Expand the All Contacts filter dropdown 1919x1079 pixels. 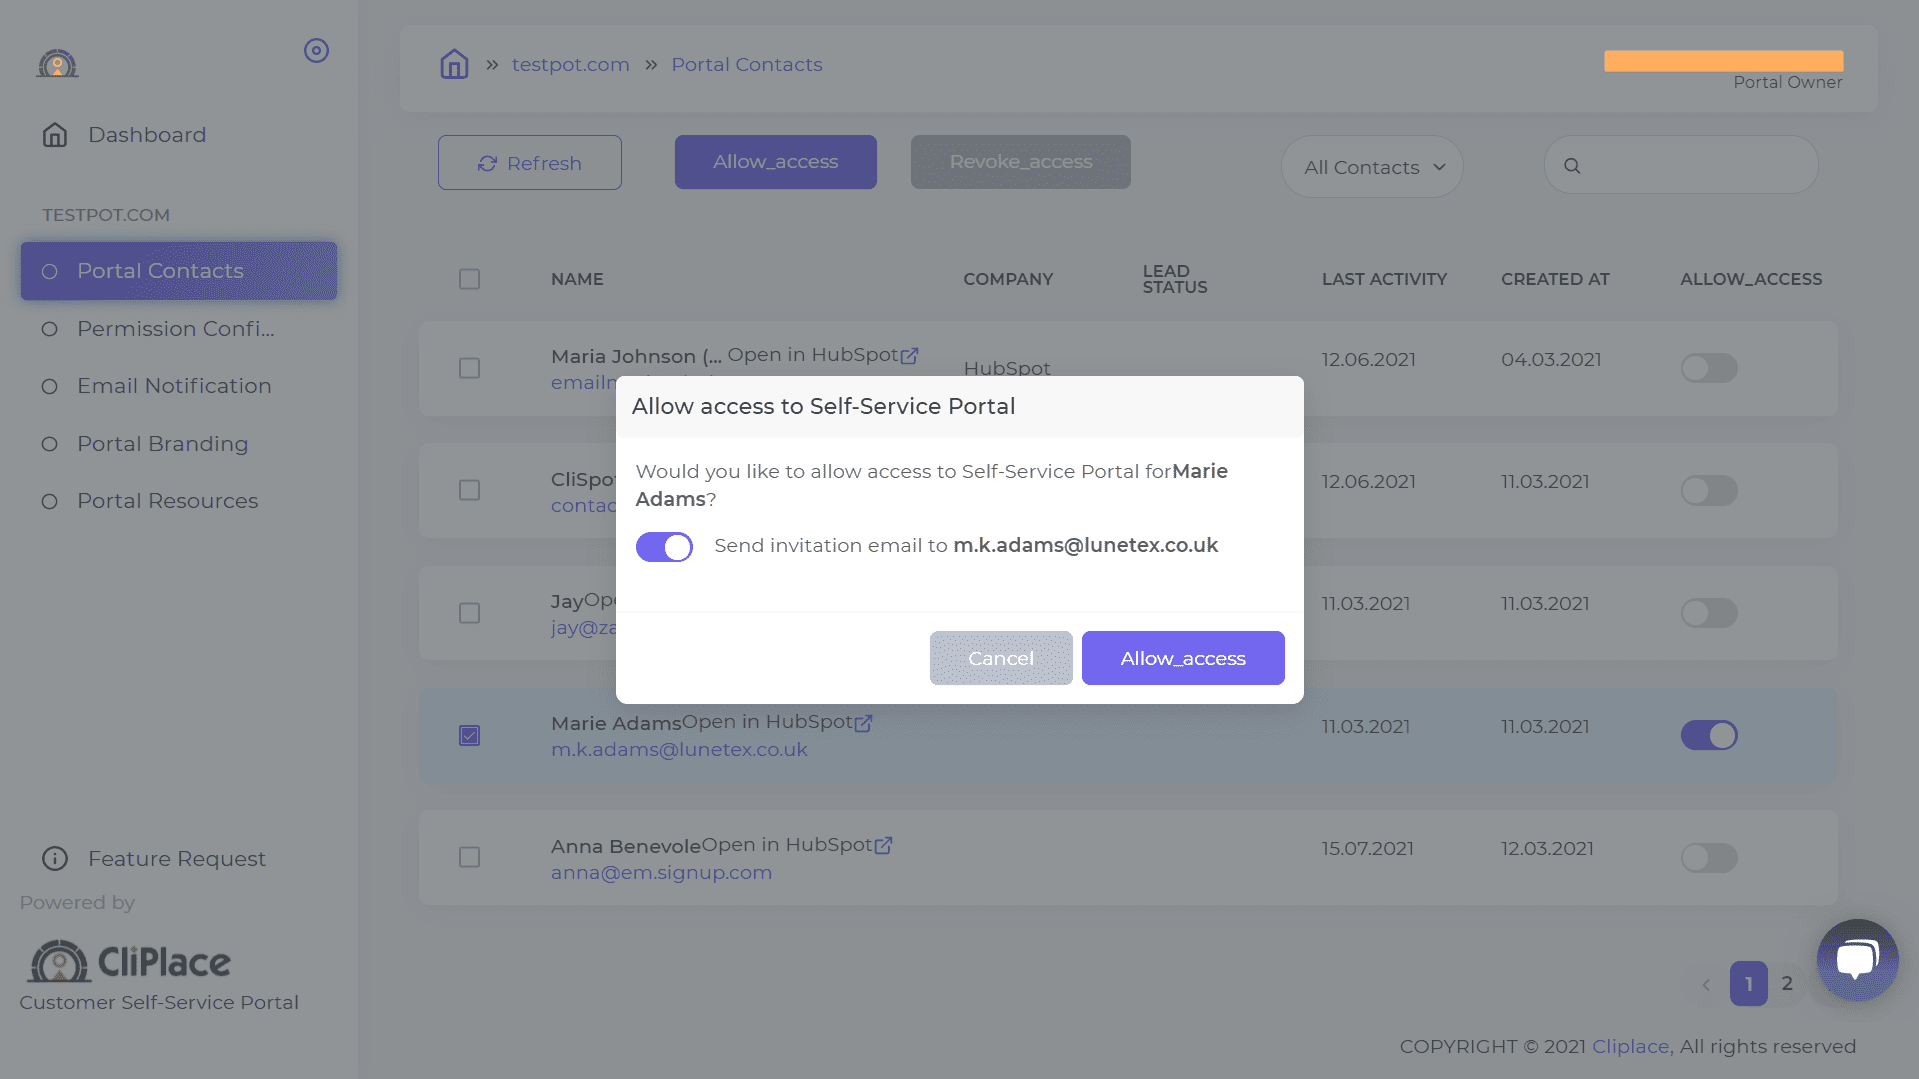[x=1372, y=167]
